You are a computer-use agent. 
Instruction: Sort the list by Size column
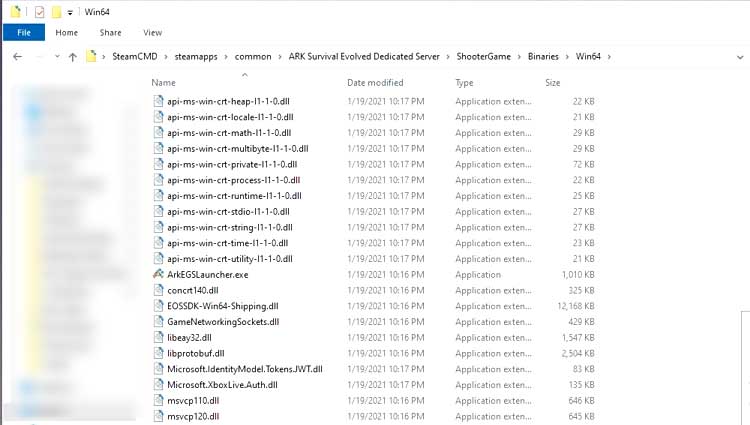pyautogui.click(x=552, y=83)
